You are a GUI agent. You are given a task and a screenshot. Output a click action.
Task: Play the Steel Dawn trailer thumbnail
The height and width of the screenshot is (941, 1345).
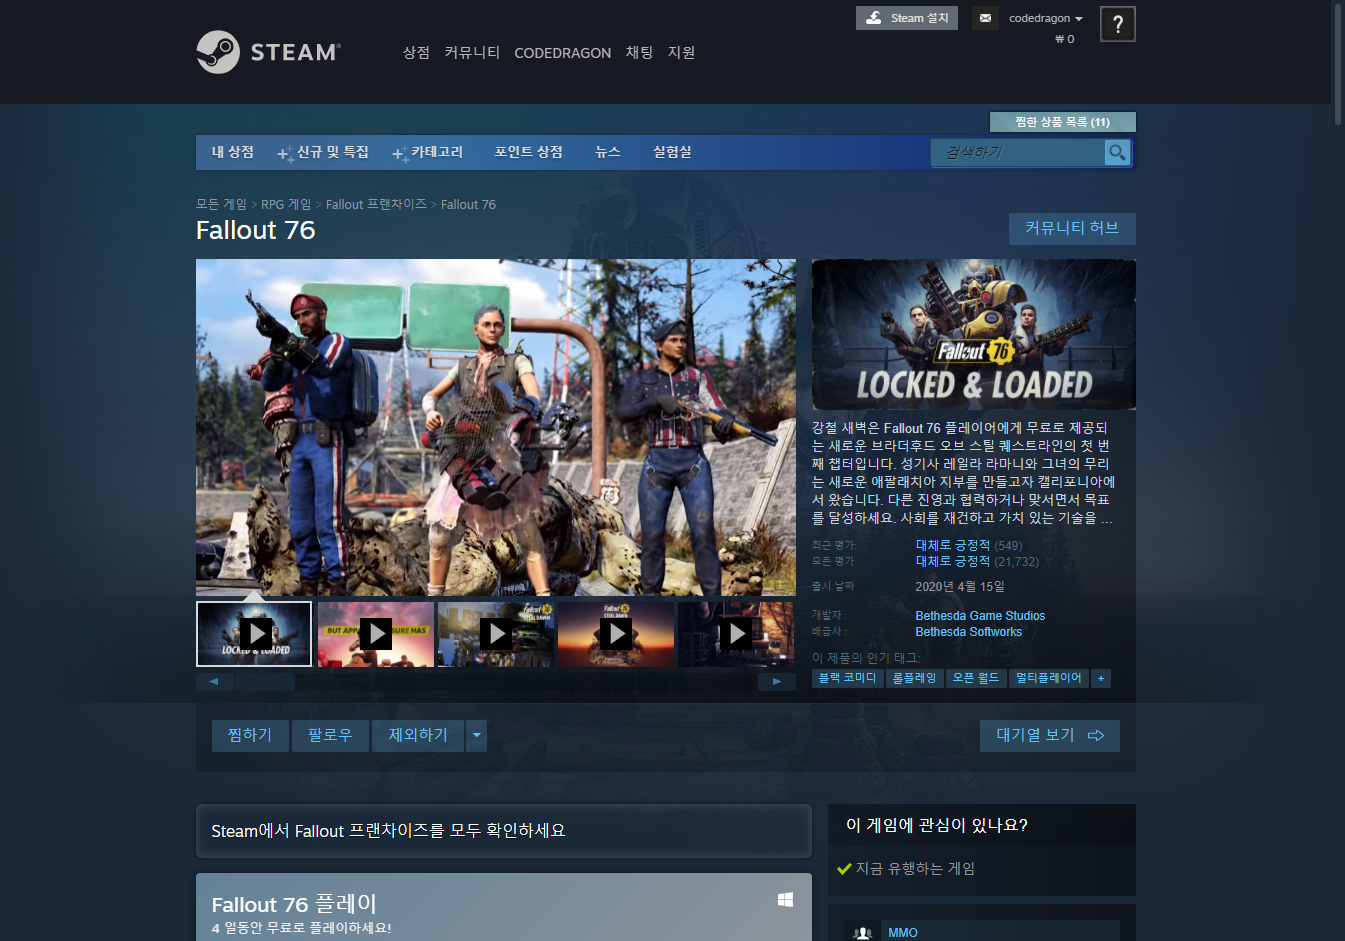495,634
